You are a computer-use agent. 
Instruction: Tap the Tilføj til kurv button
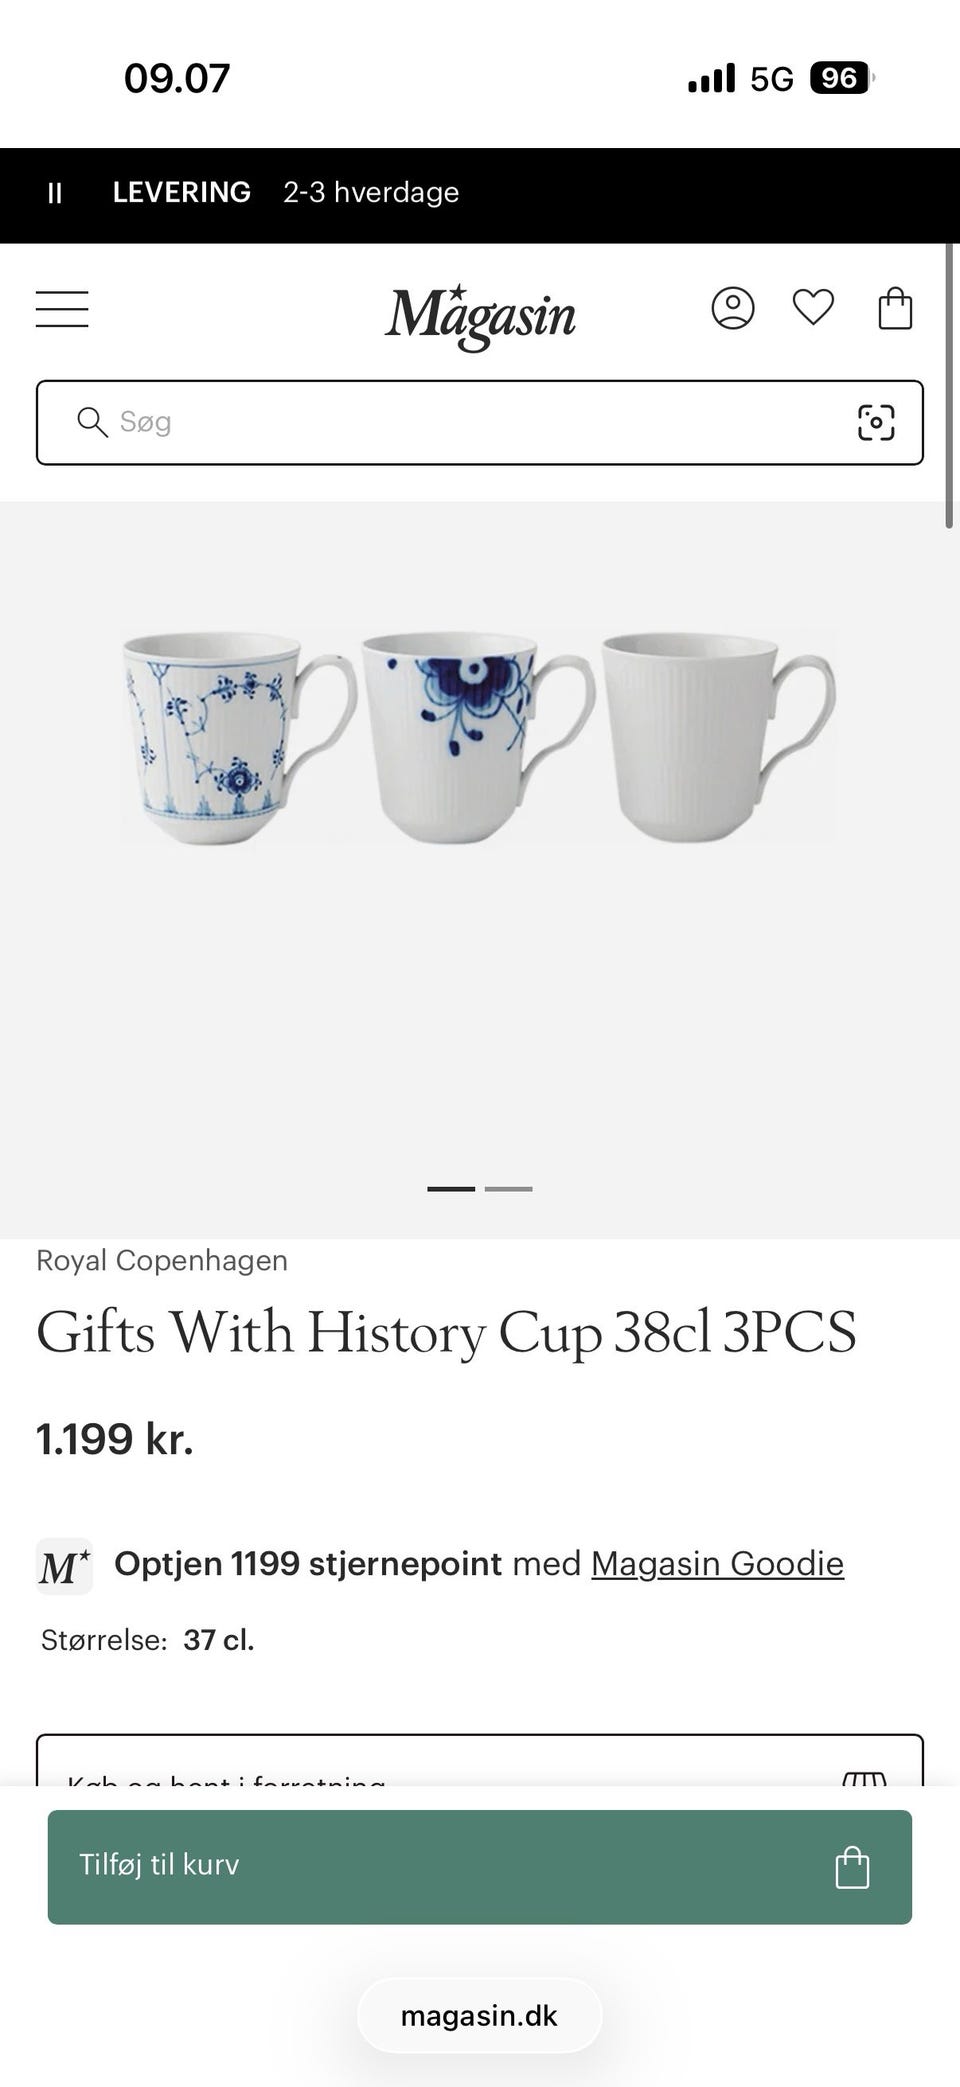(480, 1866)
